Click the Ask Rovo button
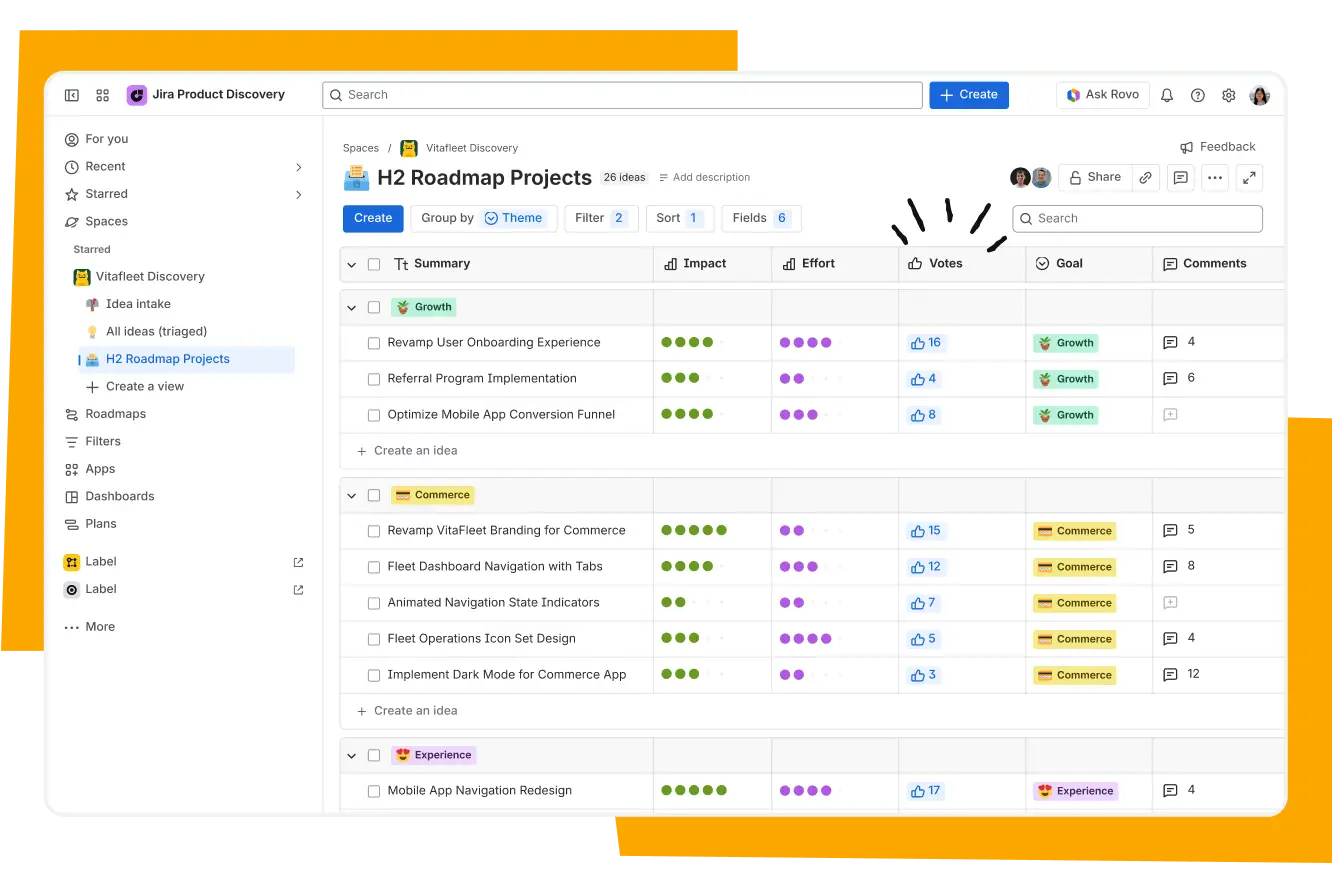The height and width of the screenshot is (888, 1332). (1103, 95)
